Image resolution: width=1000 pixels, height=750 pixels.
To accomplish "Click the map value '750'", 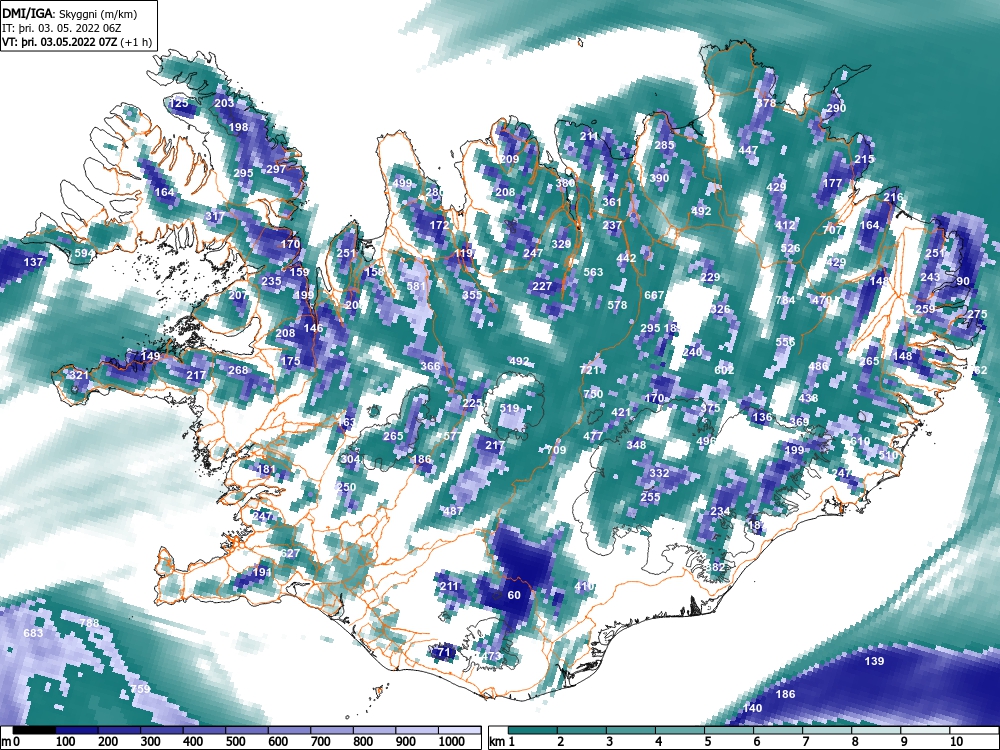I will (x=593, y=394).
